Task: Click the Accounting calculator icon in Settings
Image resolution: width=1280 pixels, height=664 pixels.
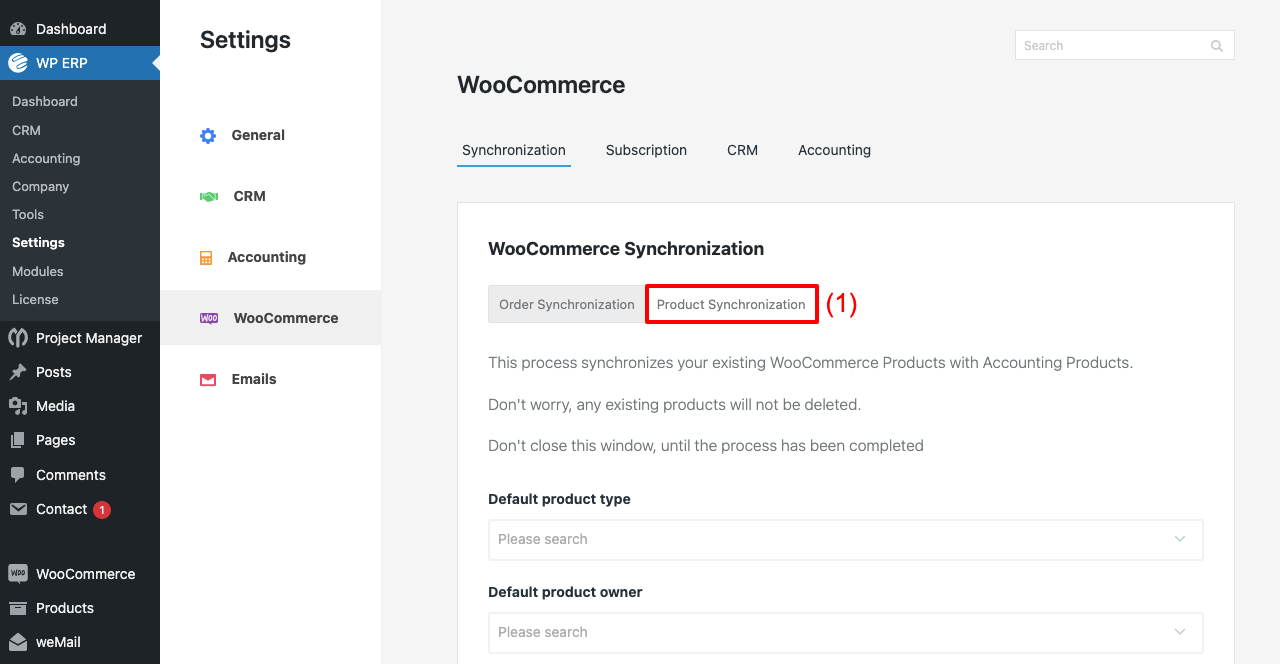Action: pos(207,257)
